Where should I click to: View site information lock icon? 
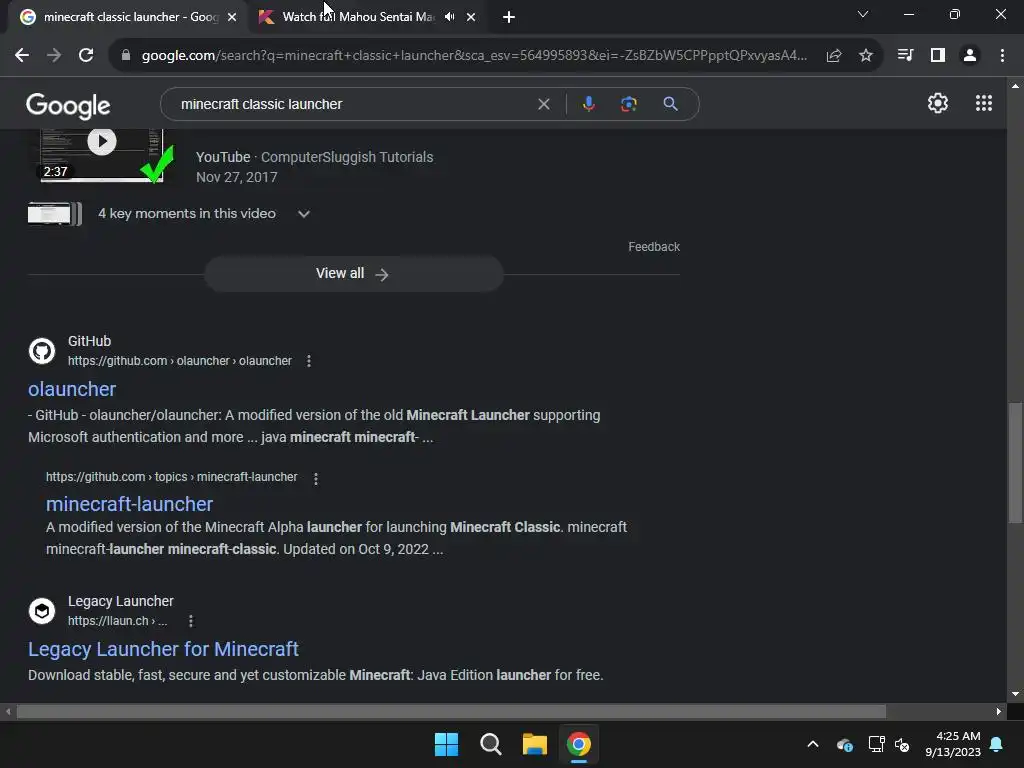126,56
